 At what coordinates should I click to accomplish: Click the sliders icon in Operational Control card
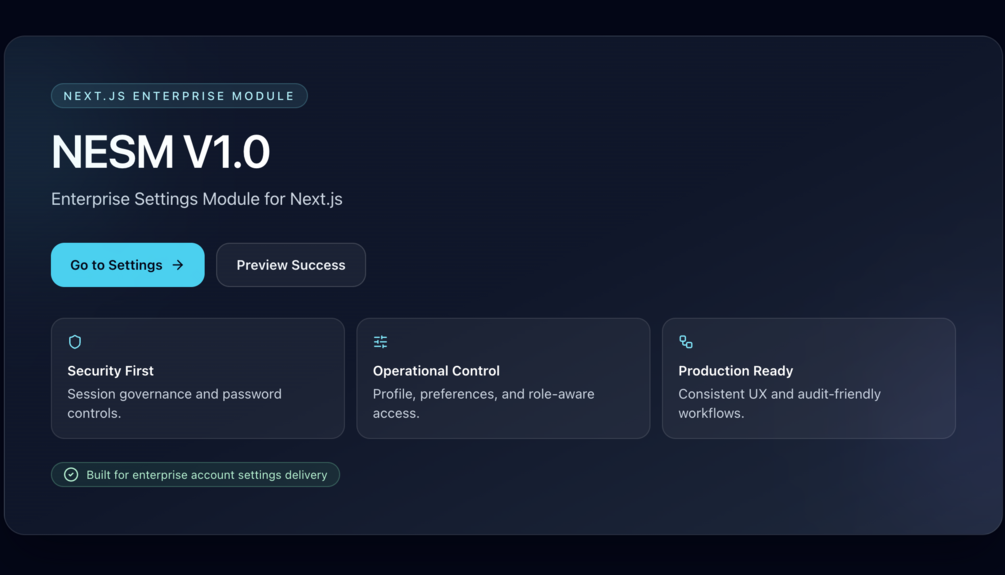(381, 342)
